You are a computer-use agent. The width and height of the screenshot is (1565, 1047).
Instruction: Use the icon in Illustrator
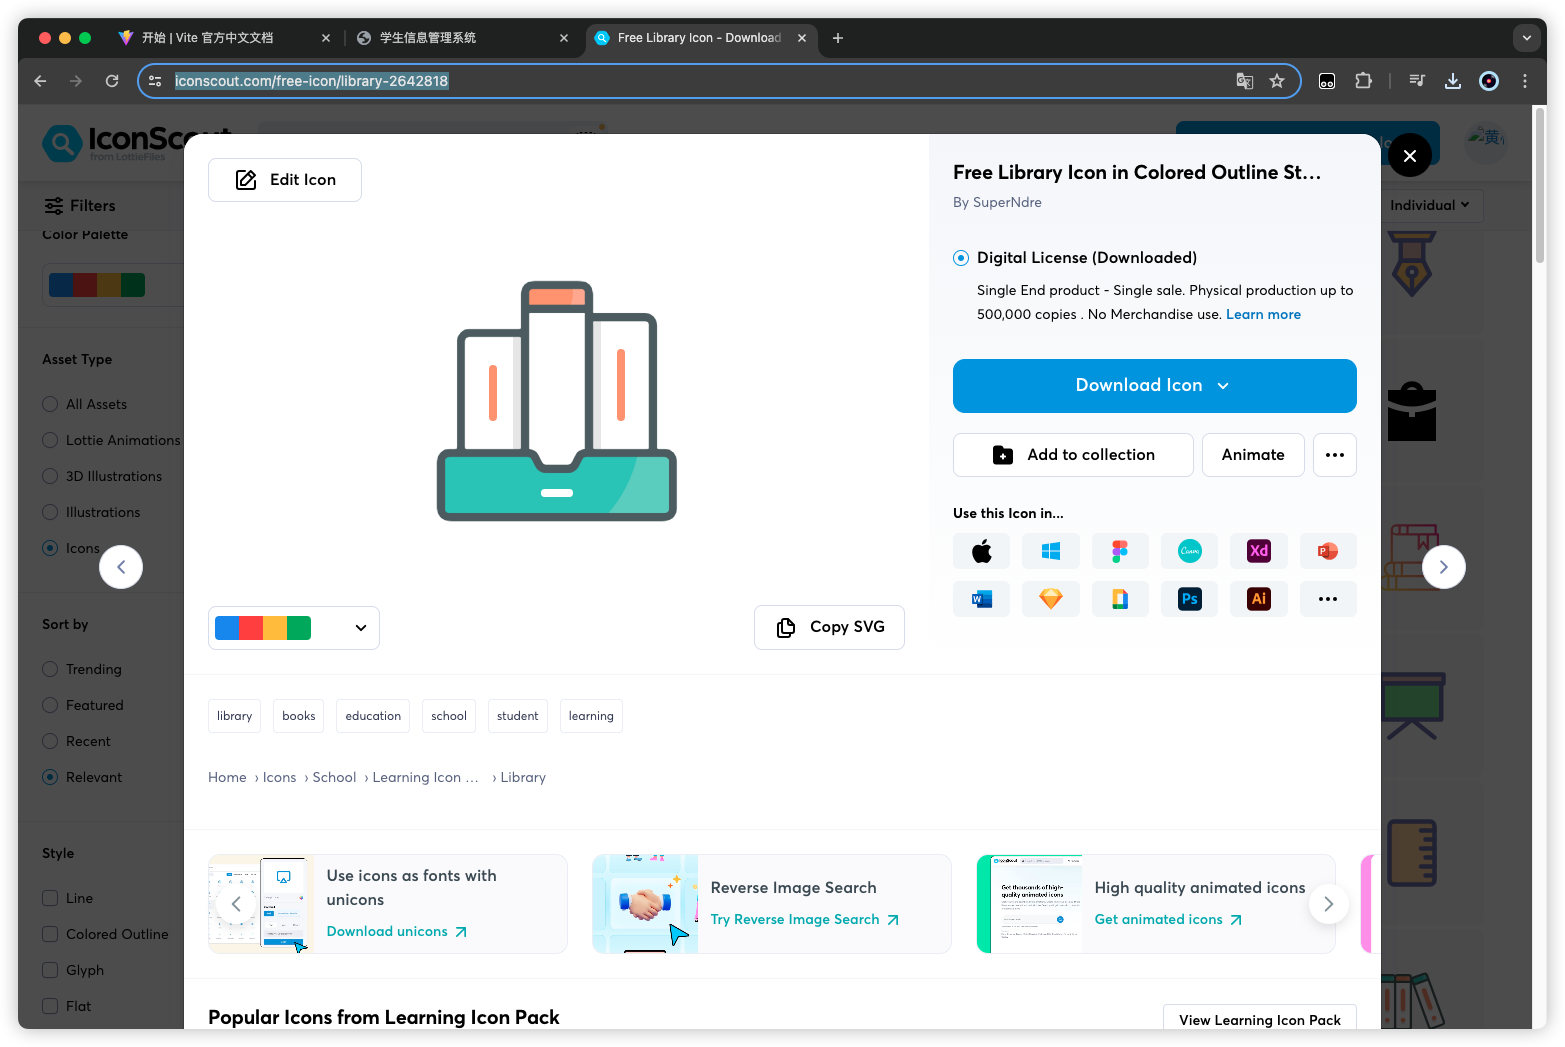pos(1259,599)
